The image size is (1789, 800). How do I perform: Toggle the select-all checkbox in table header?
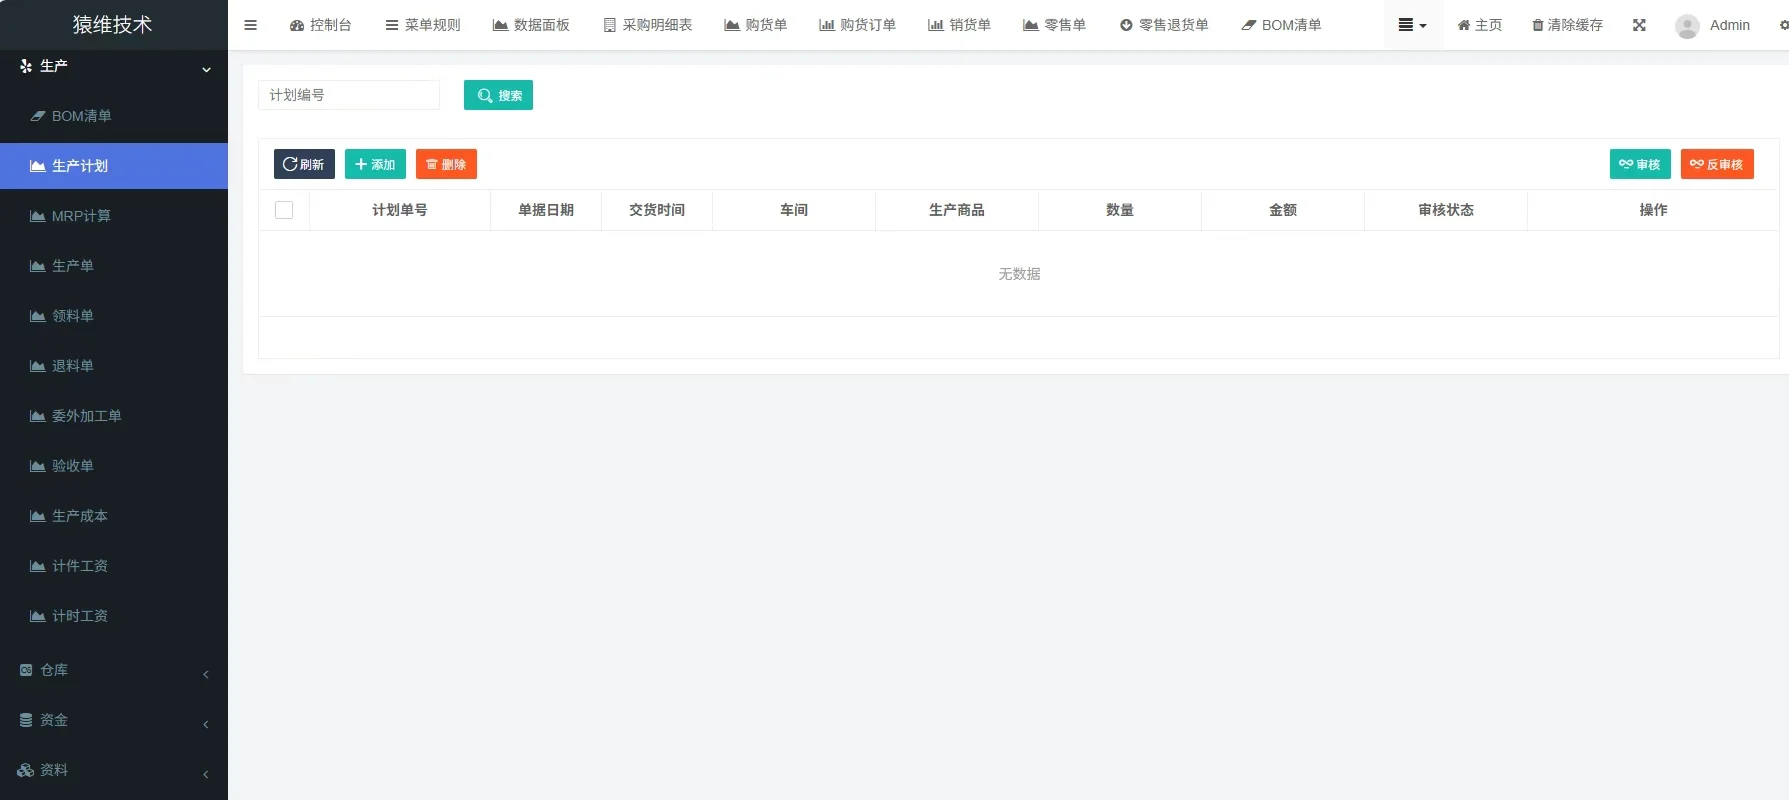pyautogui.click(x=284, y=210)
